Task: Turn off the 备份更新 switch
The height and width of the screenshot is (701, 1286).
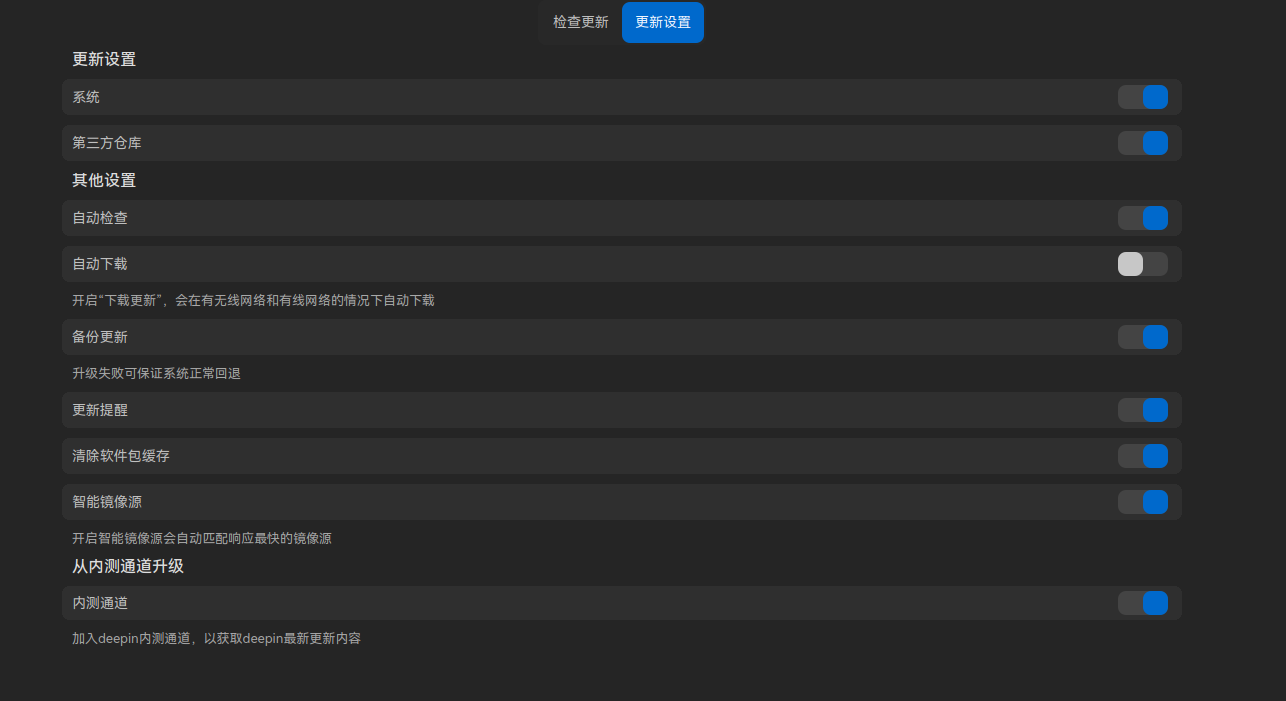Action: 1143,337
